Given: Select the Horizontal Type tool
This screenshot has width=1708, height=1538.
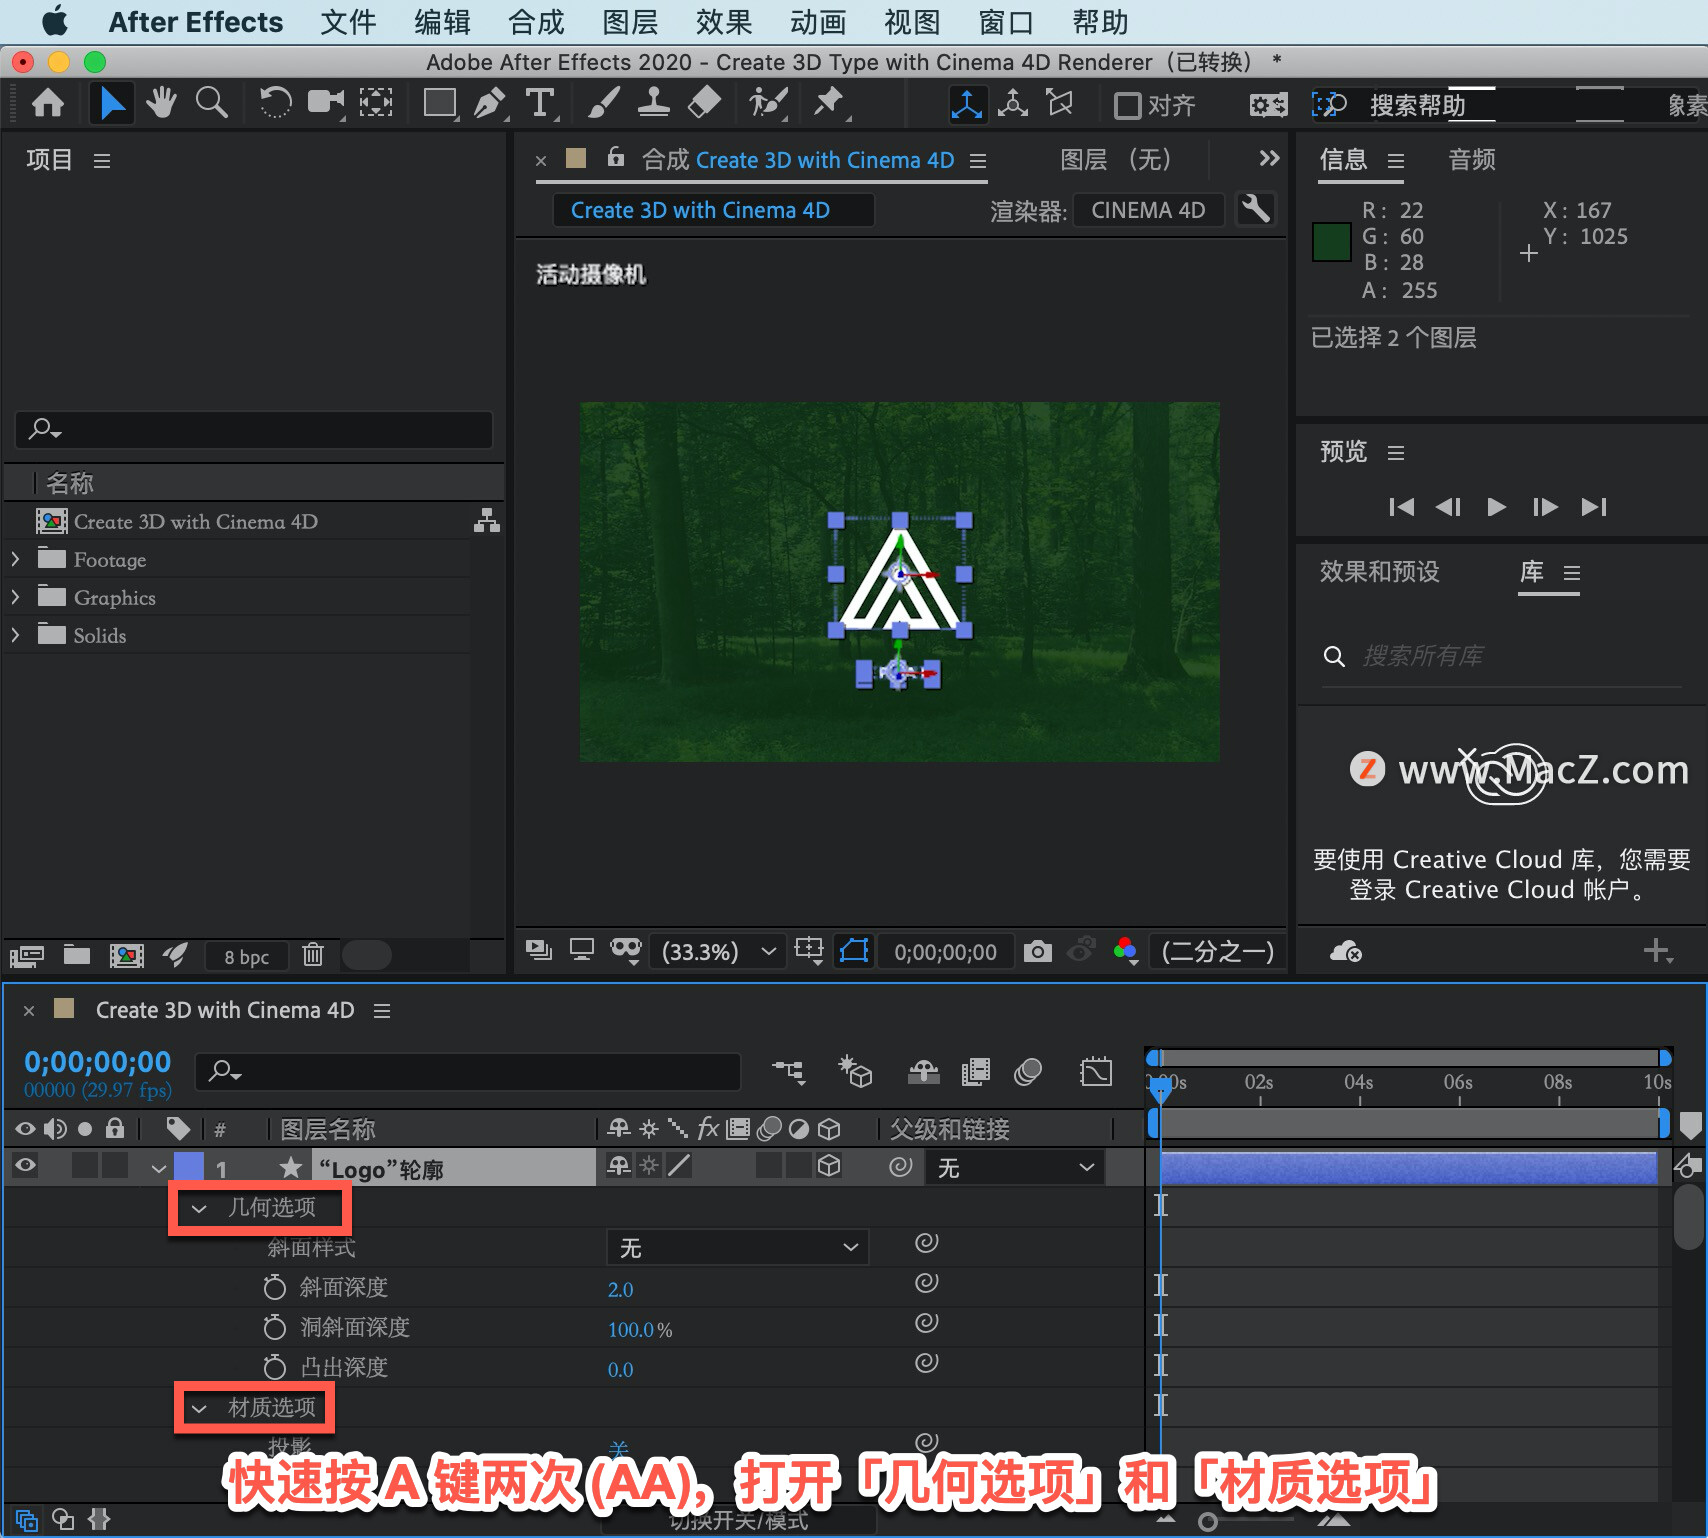Looking at the screenshot, I should pyautogui.click(x=540, y=103).
